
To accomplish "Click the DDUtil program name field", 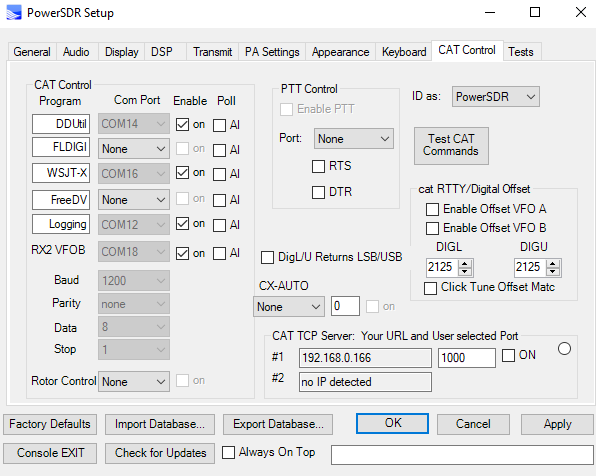I will pyautogui.click(x=61, y=124).
